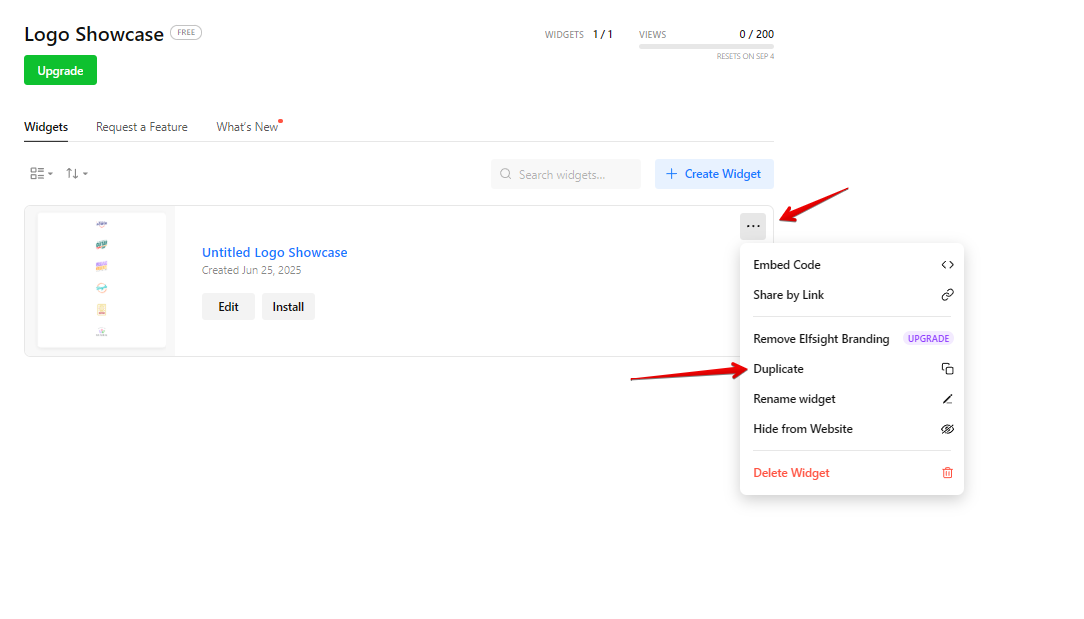This screenshot has height=619, width=1084.
Task: Click the Duplicate copy icon
Action: pyautogui.click(x=947, y=369)
